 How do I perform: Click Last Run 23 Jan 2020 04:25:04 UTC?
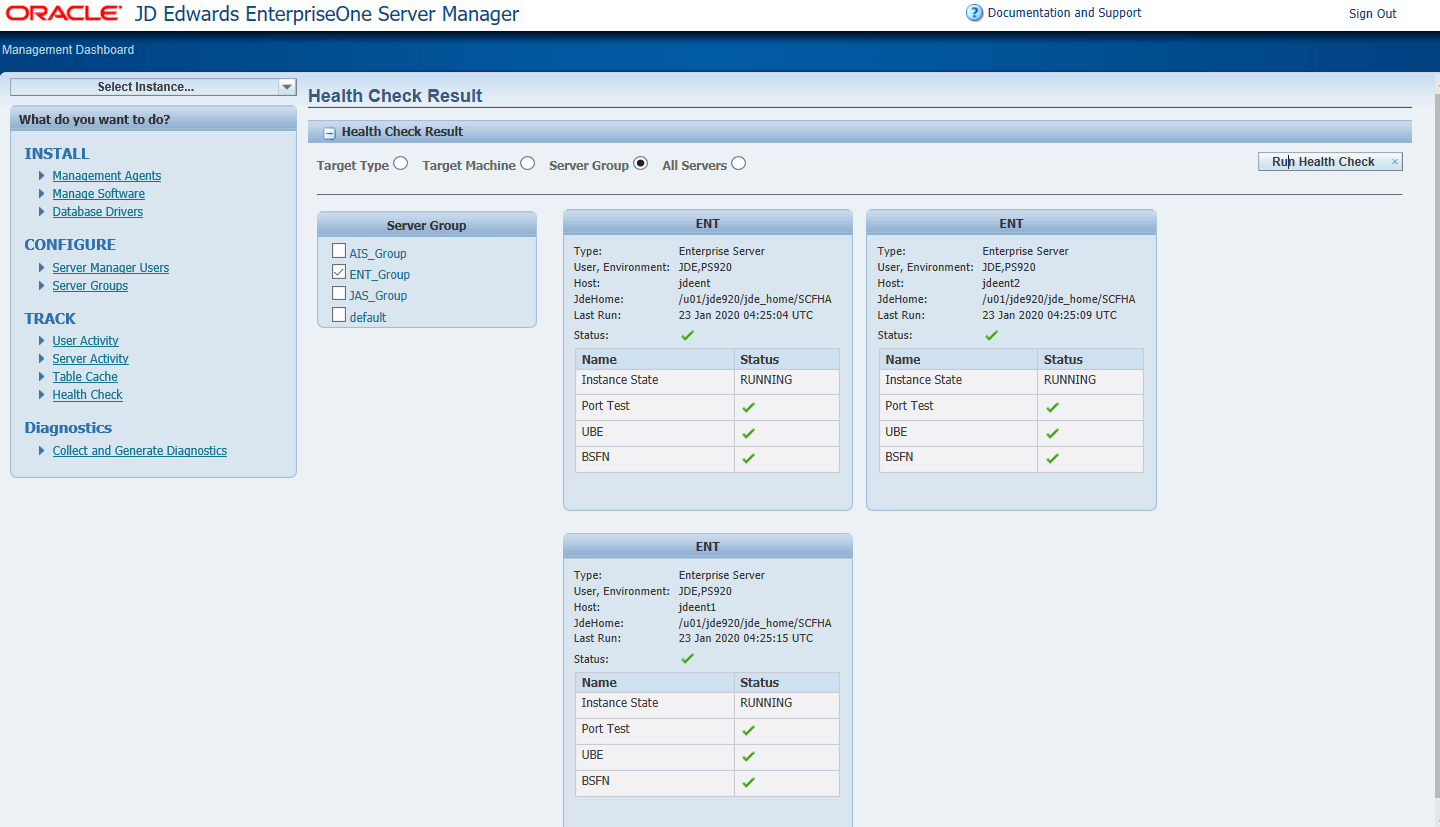[746, 315]
